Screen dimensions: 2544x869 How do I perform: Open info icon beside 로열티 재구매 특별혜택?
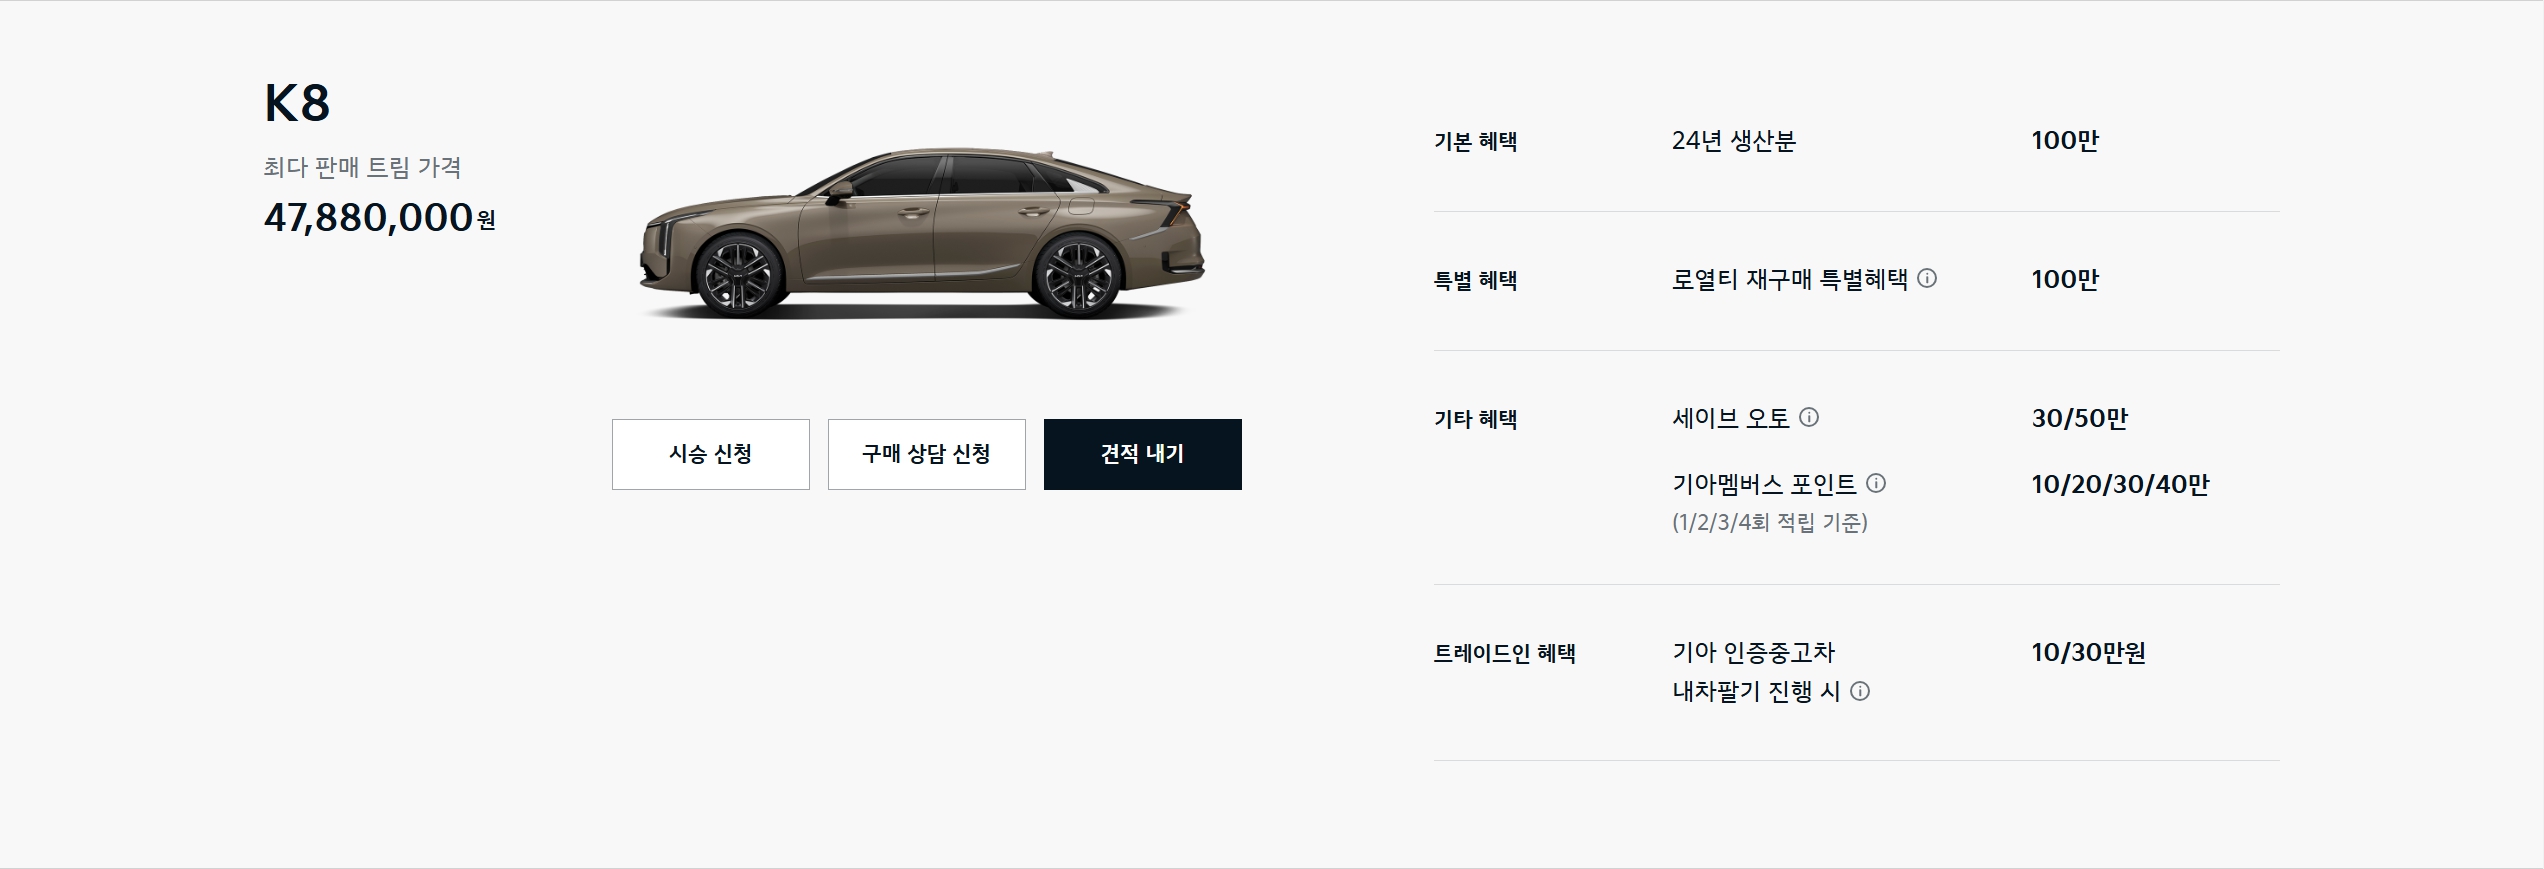click(x=1927, y=278)
